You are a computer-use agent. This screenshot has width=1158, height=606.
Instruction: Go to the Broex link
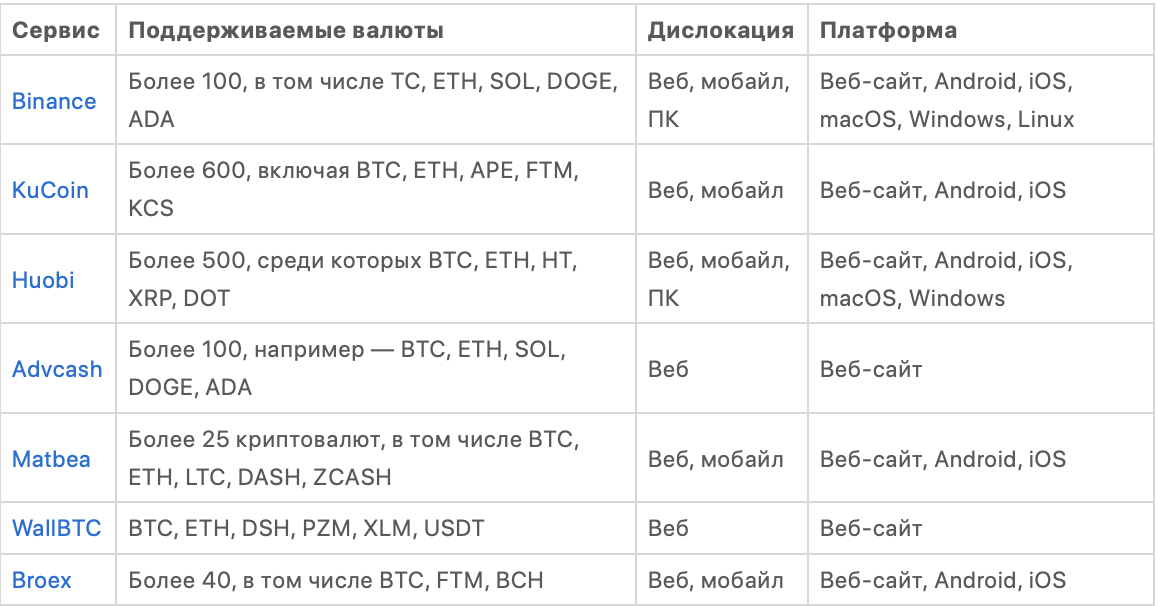[x=42, y=580]
